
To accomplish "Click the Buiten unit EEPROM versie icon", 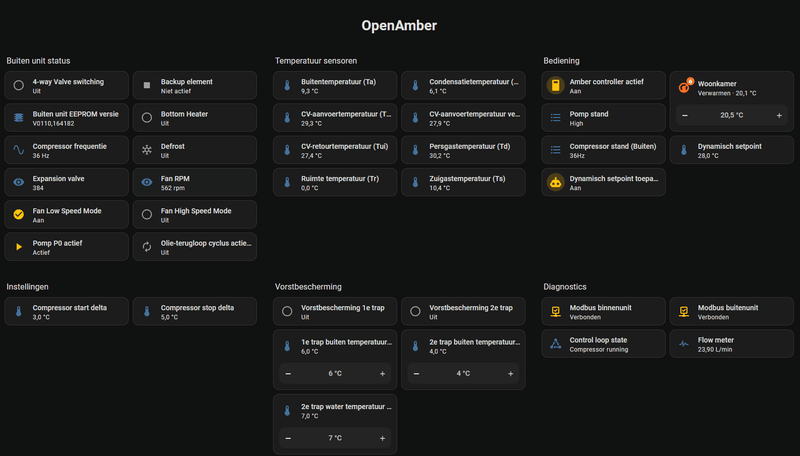I will [18, 118].
